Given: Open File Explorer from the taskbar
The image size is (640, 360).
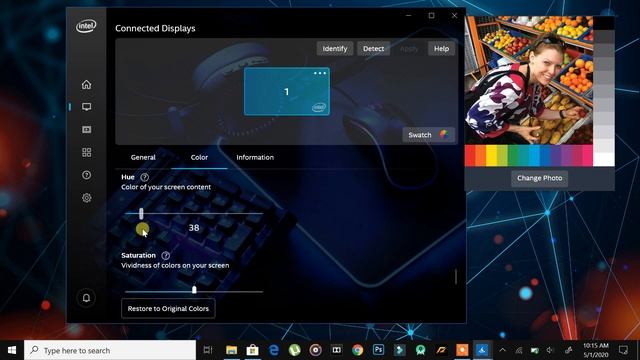Looking at the screenshot, I should coord(231,350).
